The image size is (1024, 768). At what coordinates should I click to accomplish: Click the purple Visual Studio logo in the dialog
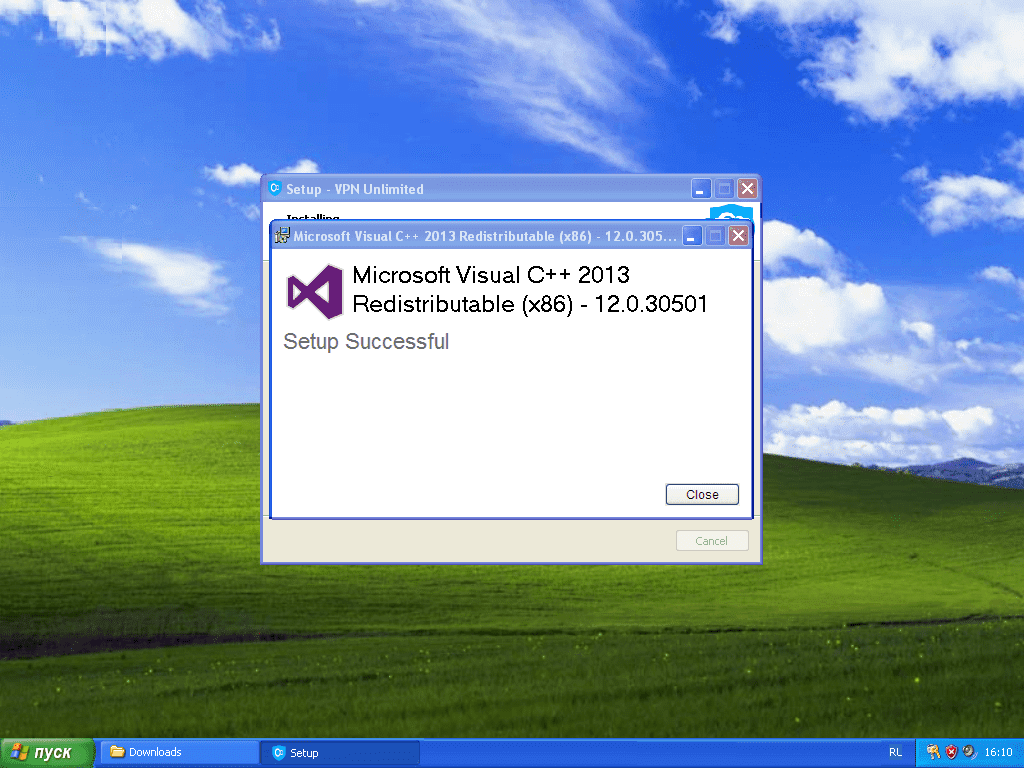(313, 290)
